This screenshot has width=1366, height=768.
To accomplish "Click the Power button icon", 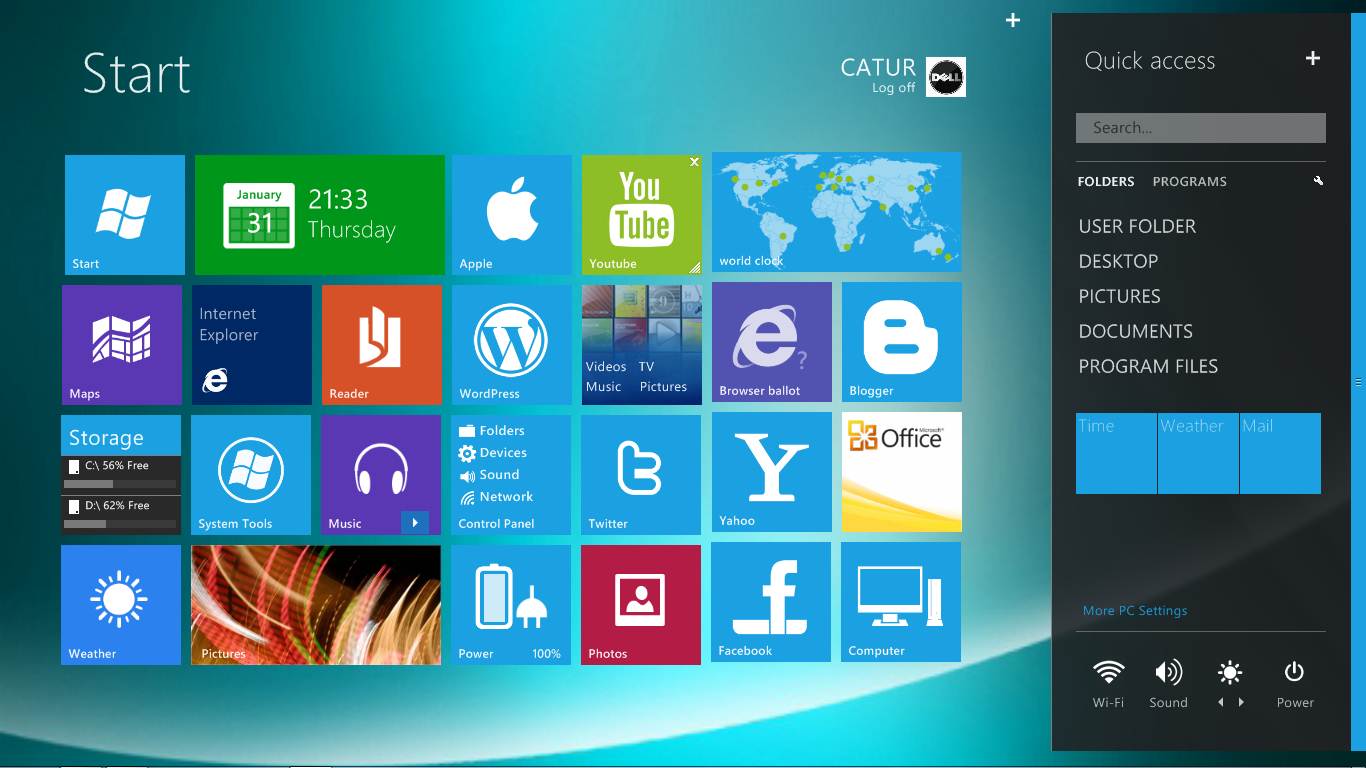I will (1294, 672).
